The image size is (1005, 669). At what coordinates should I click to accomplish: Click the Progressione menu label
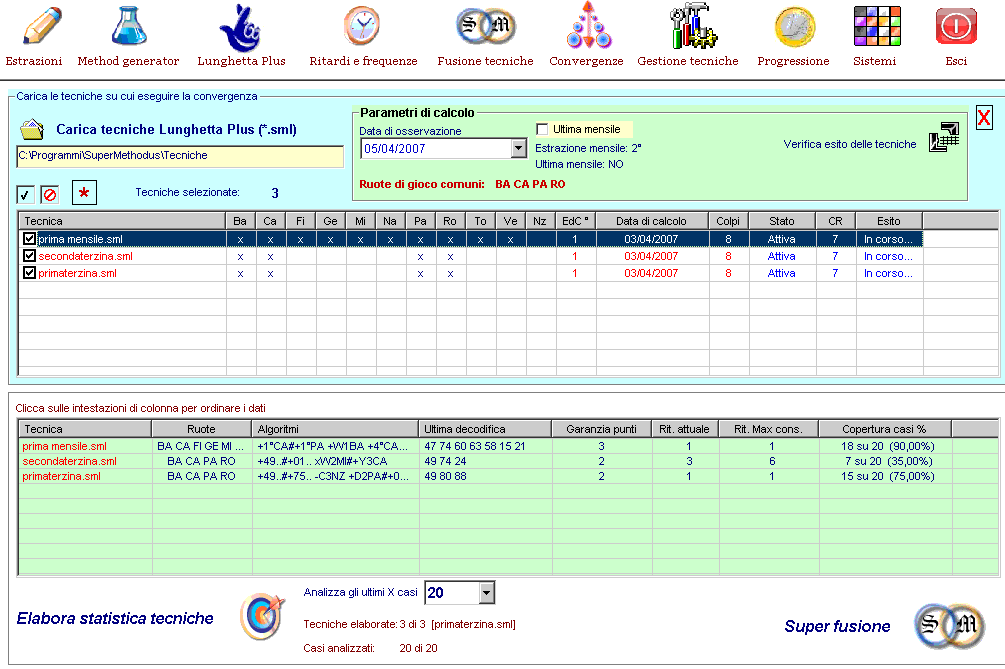click(x=793, y=61)
